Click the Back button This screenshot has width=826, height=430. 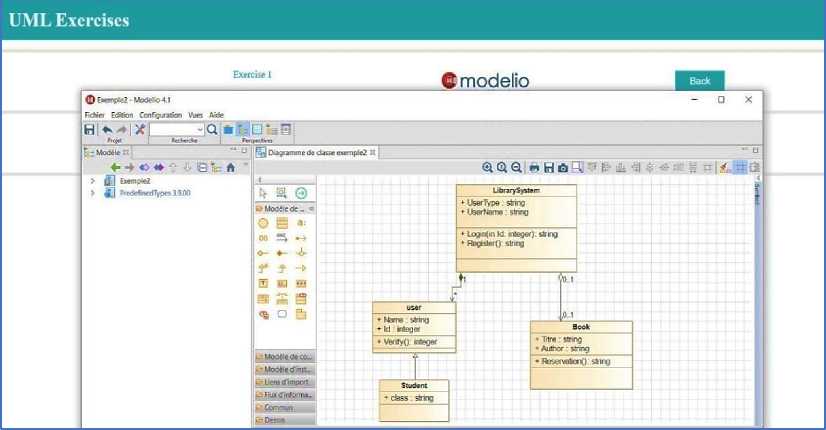700,81
